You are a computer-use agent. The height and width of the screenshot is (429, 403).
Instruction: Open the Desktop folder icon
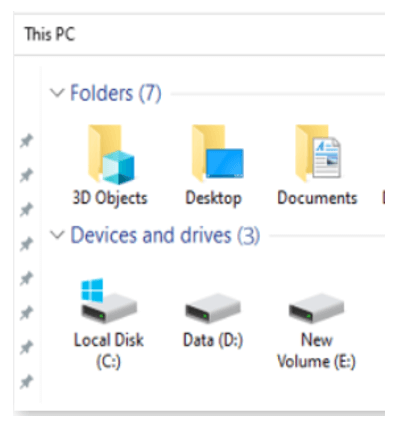pyautogui.click(x=217, y=153)
